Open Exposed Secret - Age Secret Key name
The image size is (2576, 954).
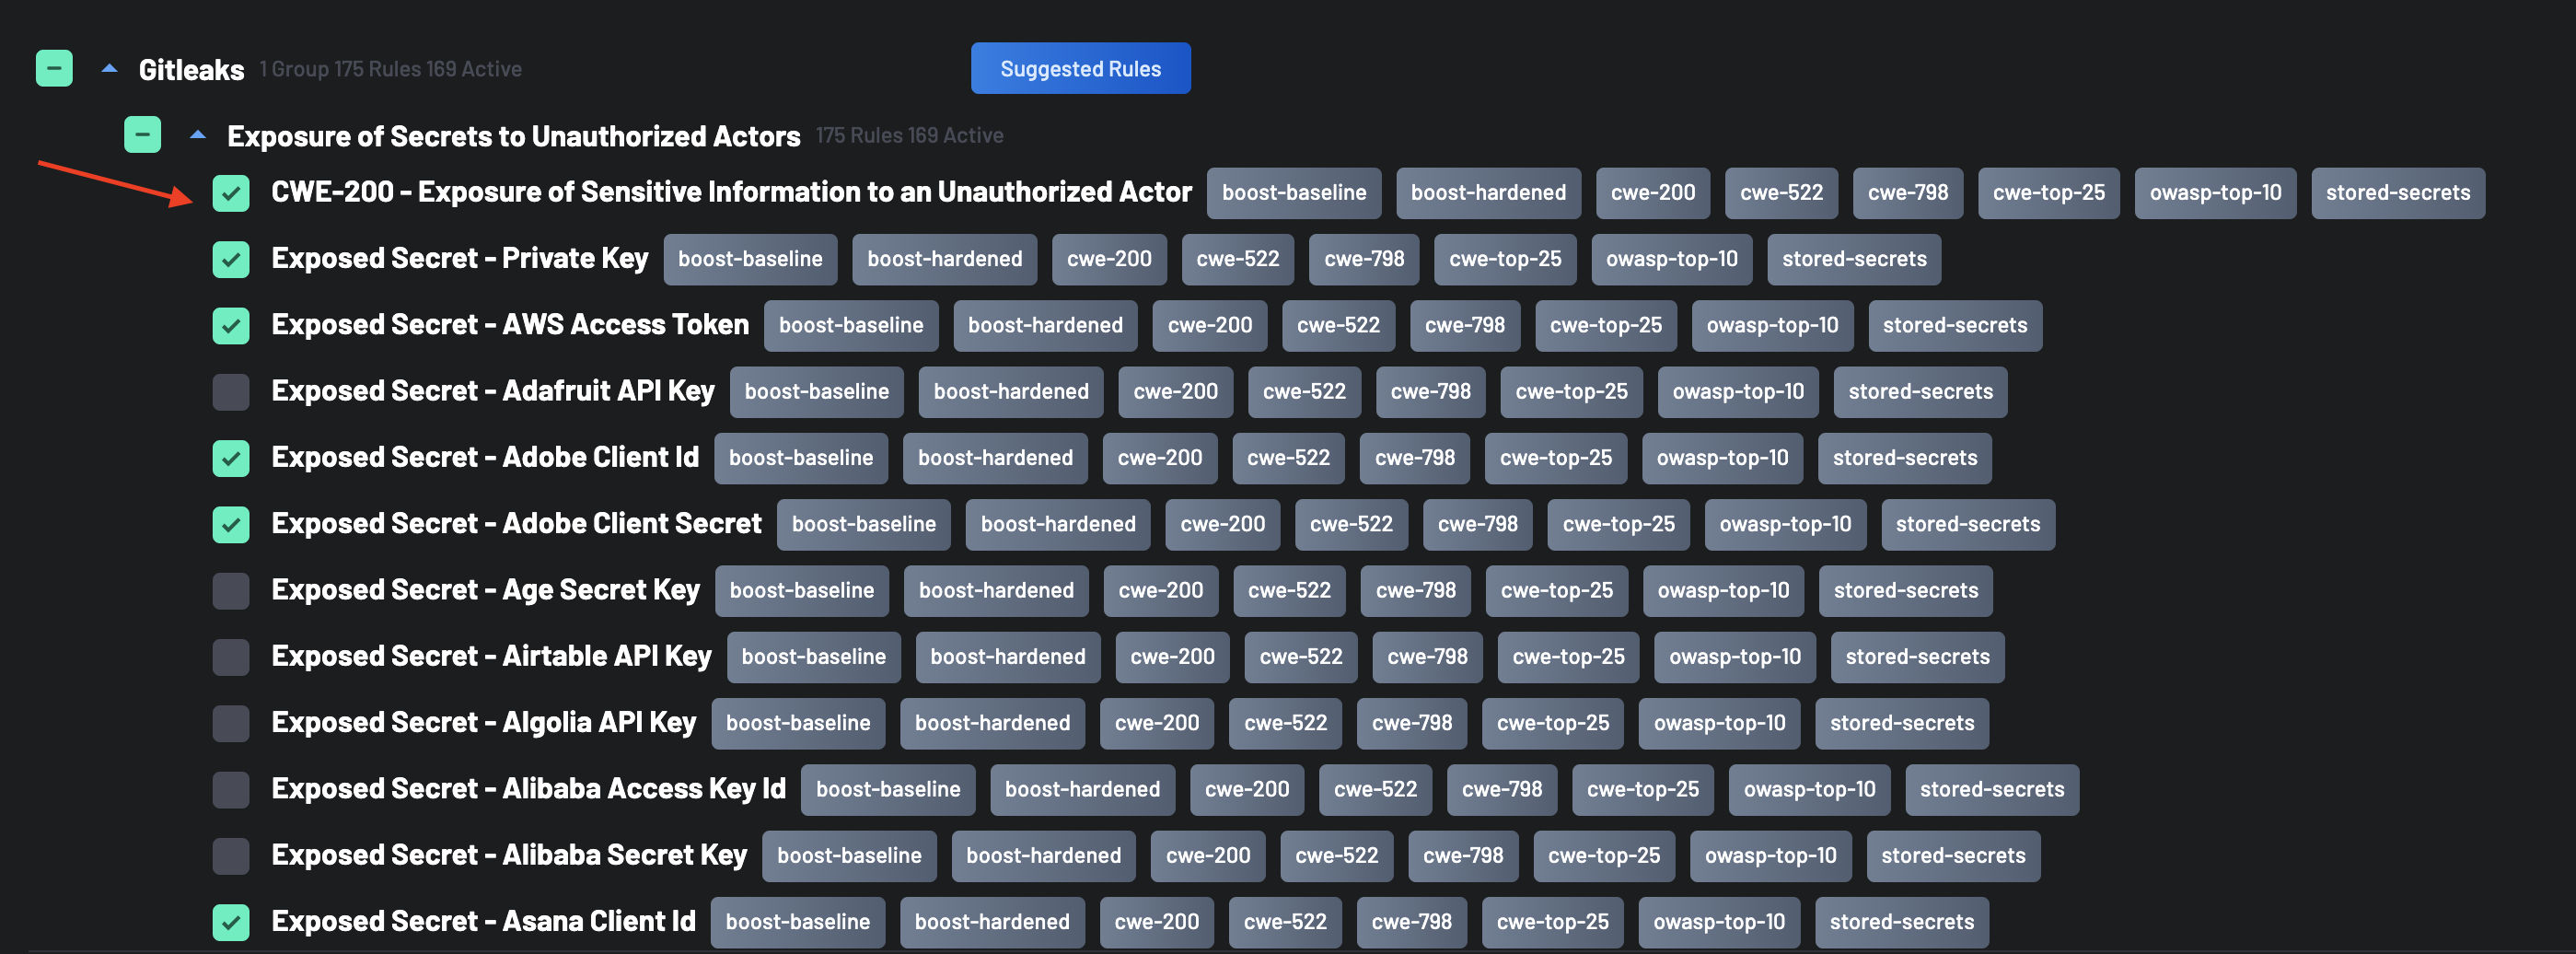click(x=486, y=590)
